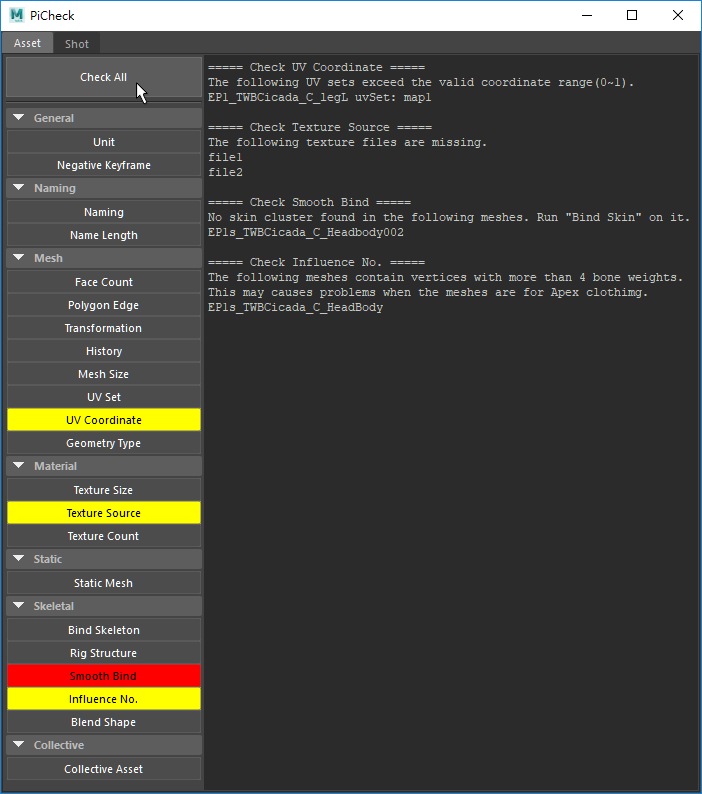This screenshot has width=702, height=794.
Task: Click the 'Check UV Coordinate' log header
Action: 316,67
